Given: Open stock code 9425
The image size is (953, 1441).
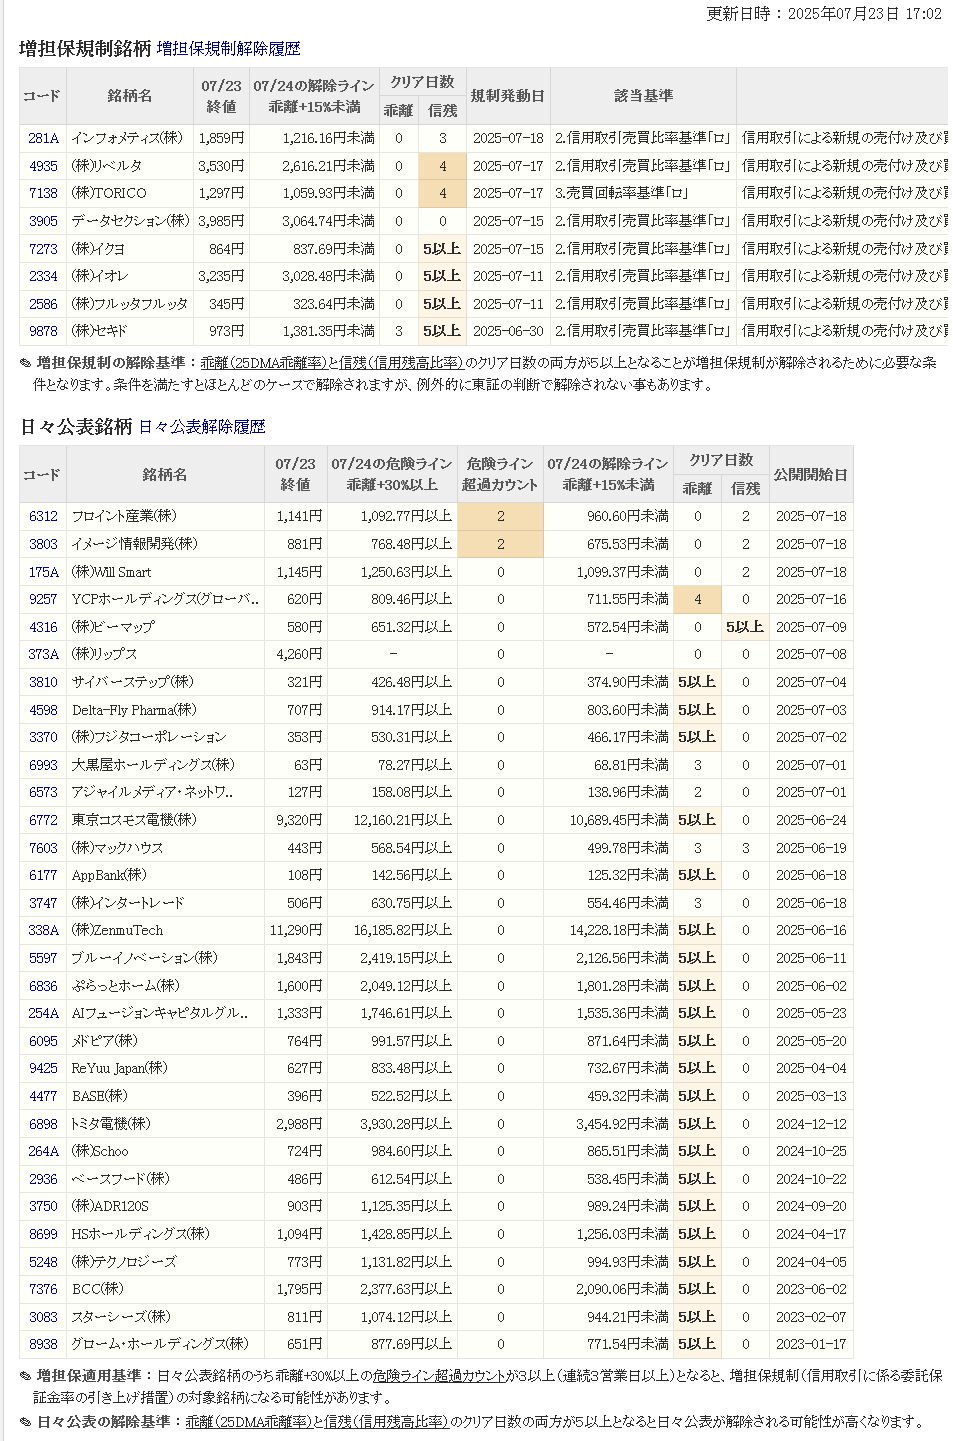Looking at the screenshot, I should coord(43,1068).
